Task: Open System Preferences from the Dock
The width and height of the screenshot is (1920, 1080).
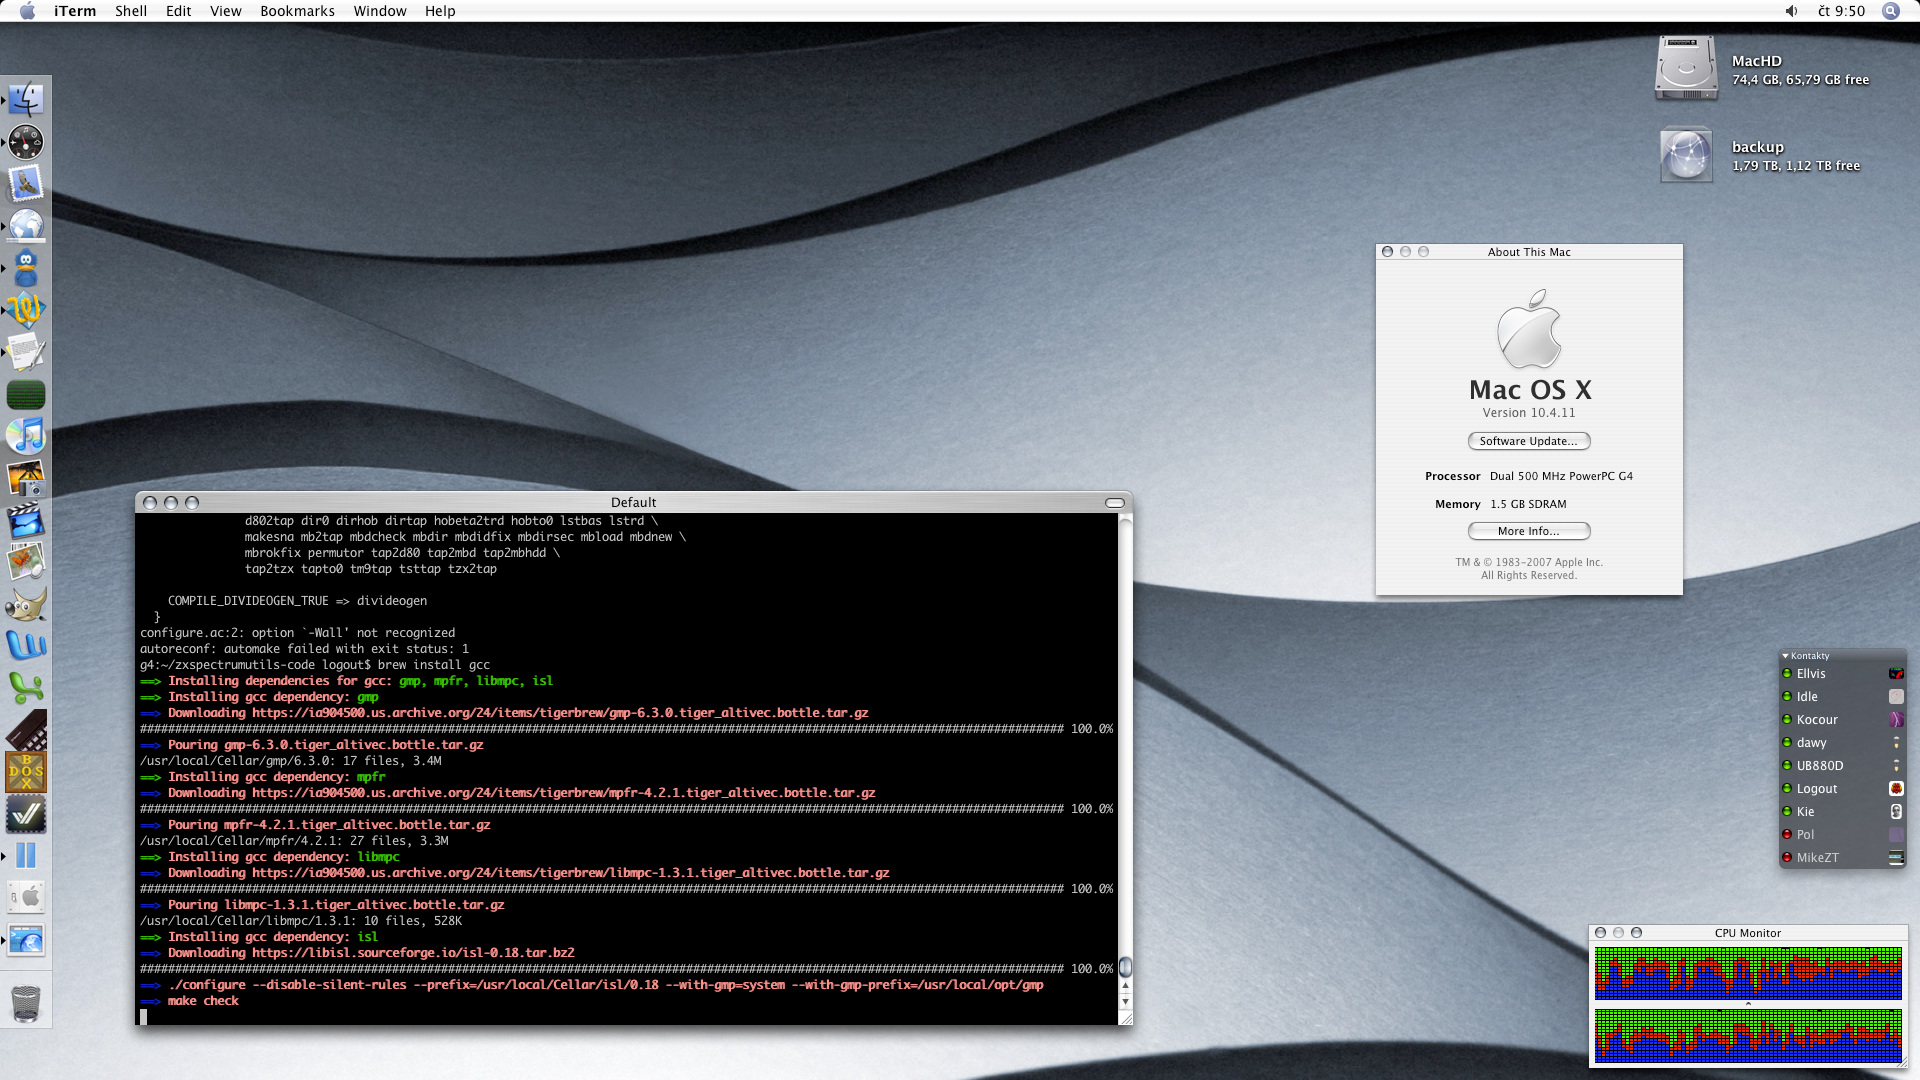Action: pyautogui.click(x=26, y=897)
